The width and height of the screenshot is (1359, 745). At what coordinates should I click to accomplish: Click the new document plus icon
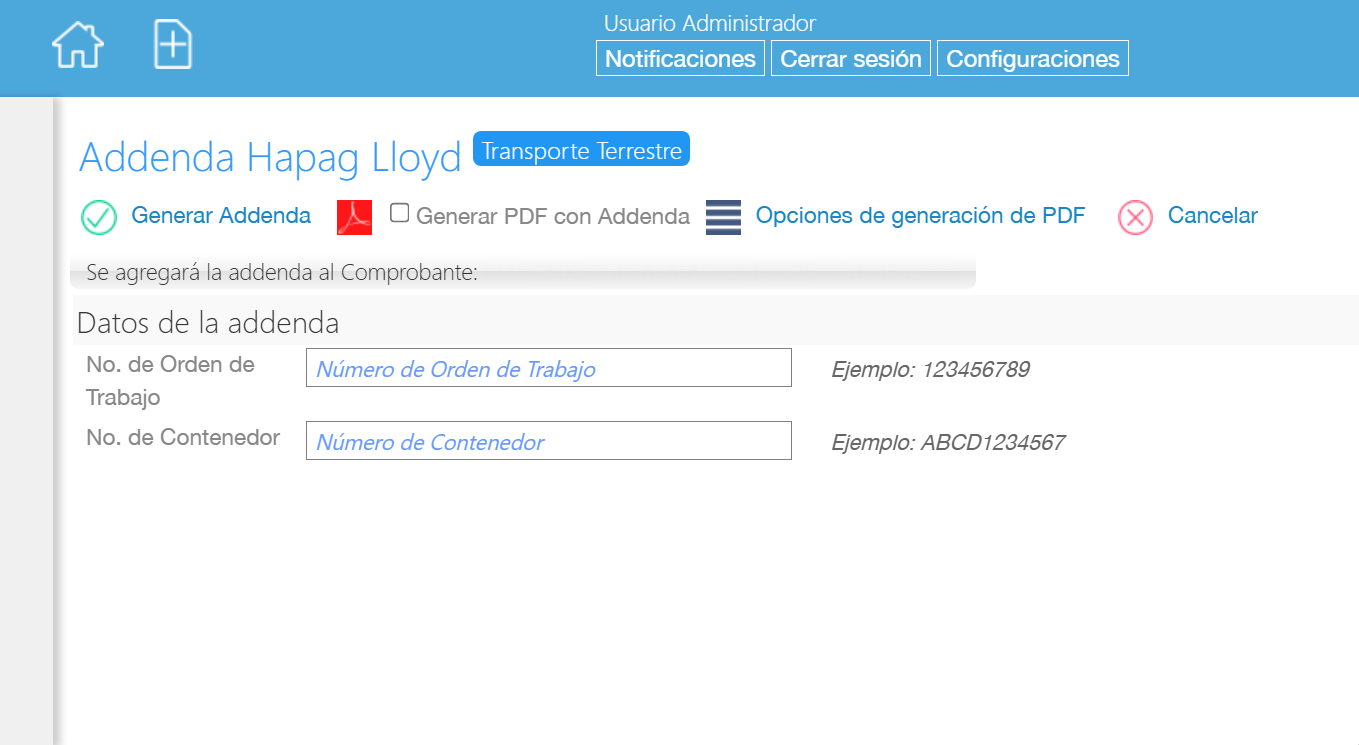[172, 46]
